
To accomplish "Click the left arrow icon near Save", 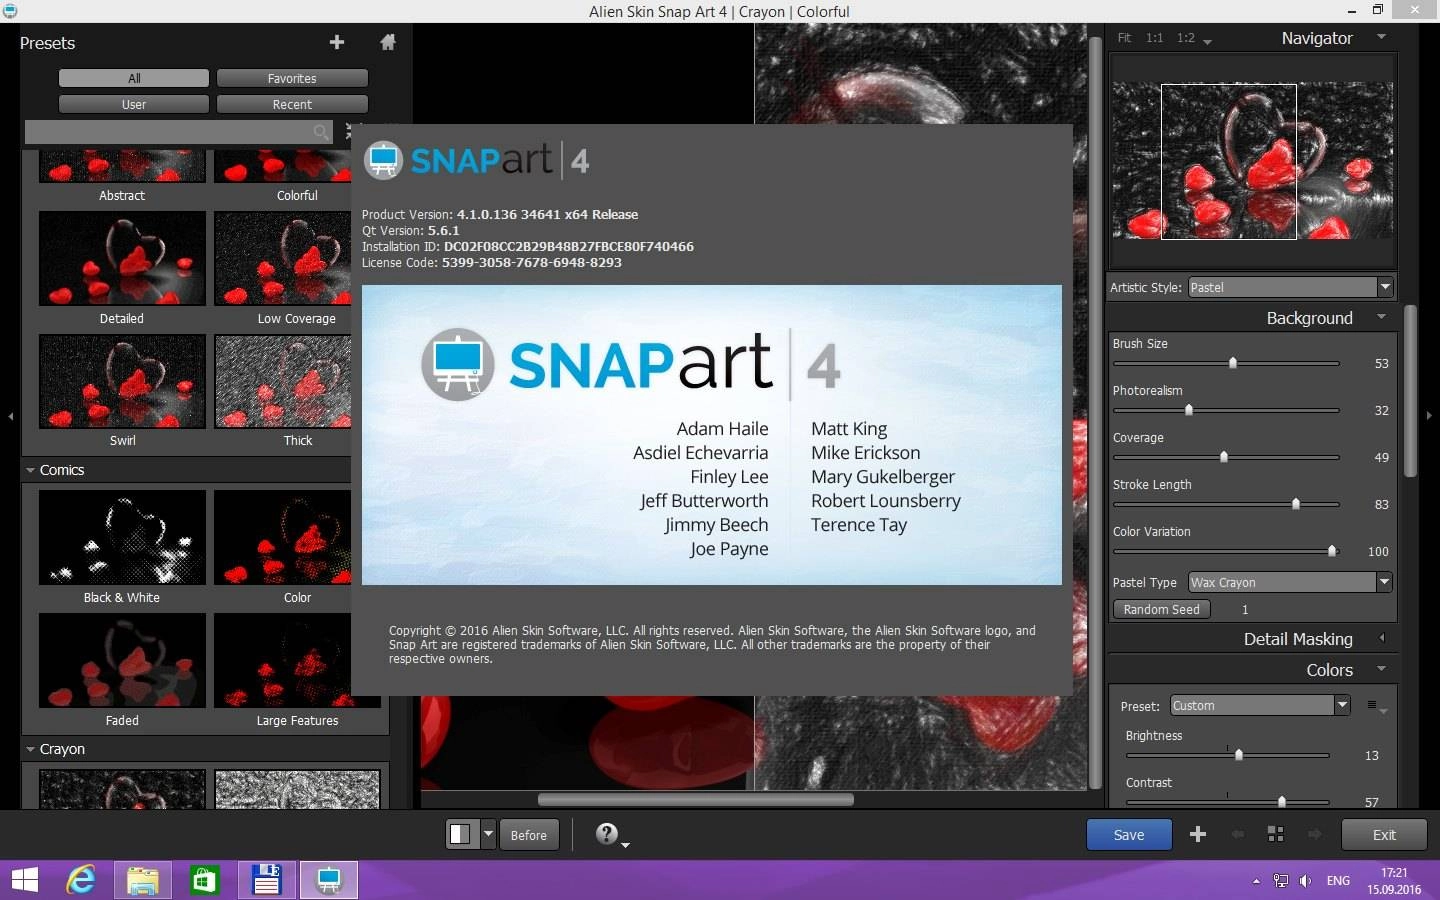I will pyautogui.click(x=1238, y=834).
